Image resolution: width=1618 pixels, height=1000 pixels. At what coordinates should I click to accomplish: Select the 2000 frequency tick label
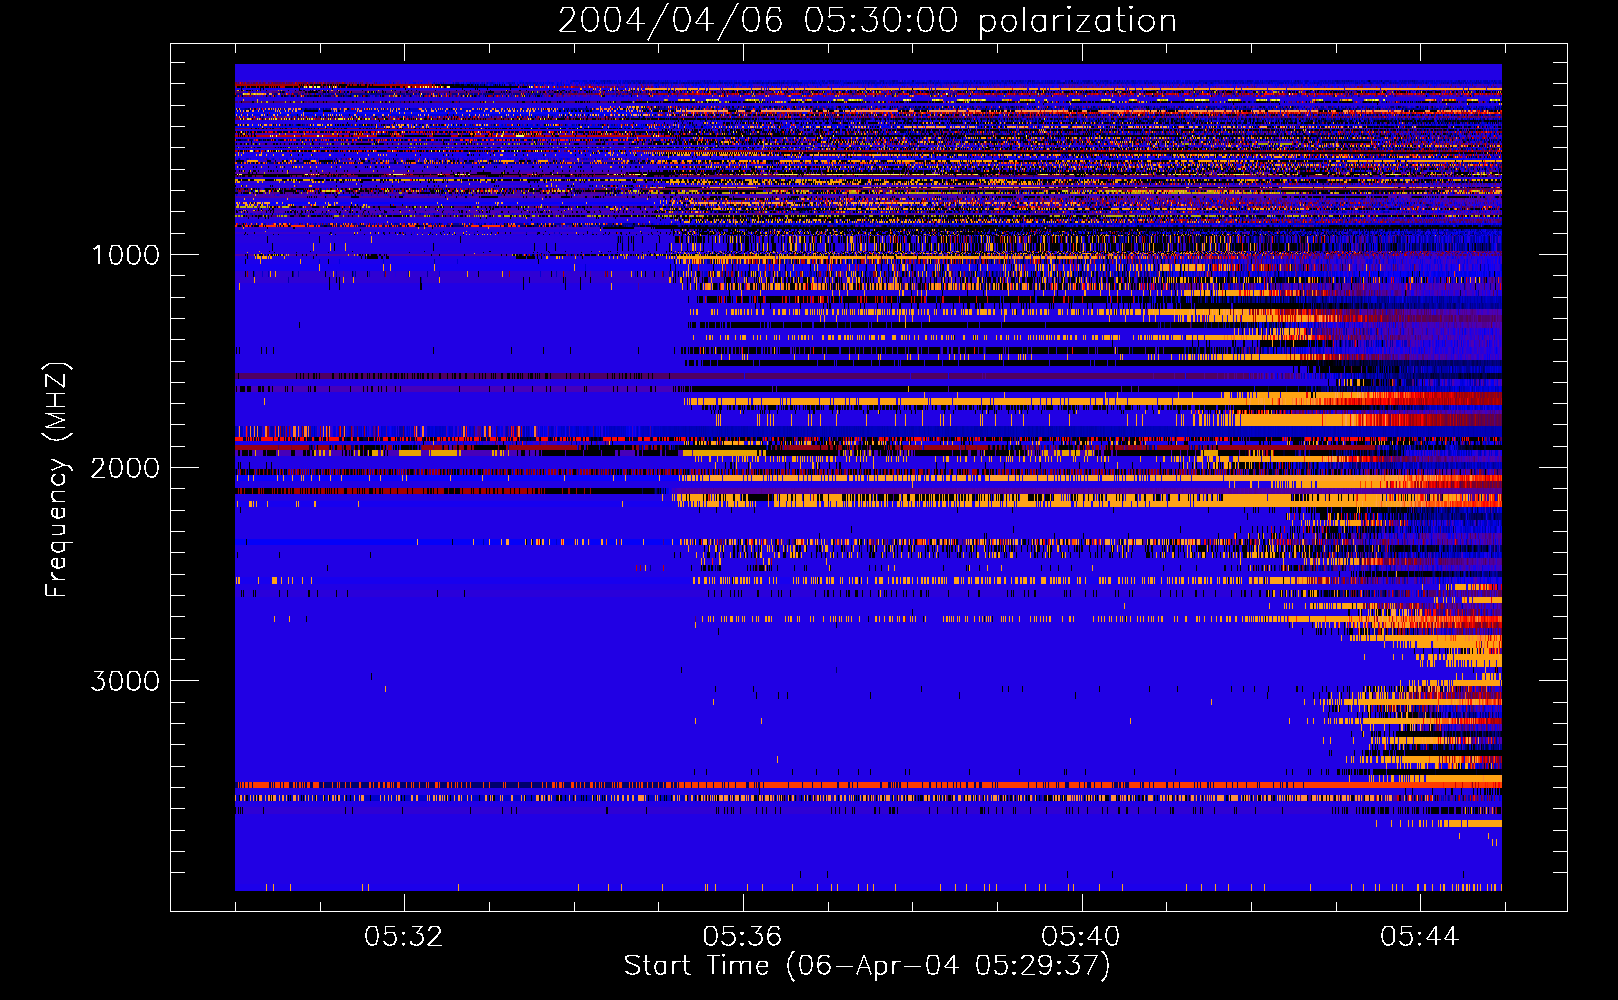click(125, 468)
